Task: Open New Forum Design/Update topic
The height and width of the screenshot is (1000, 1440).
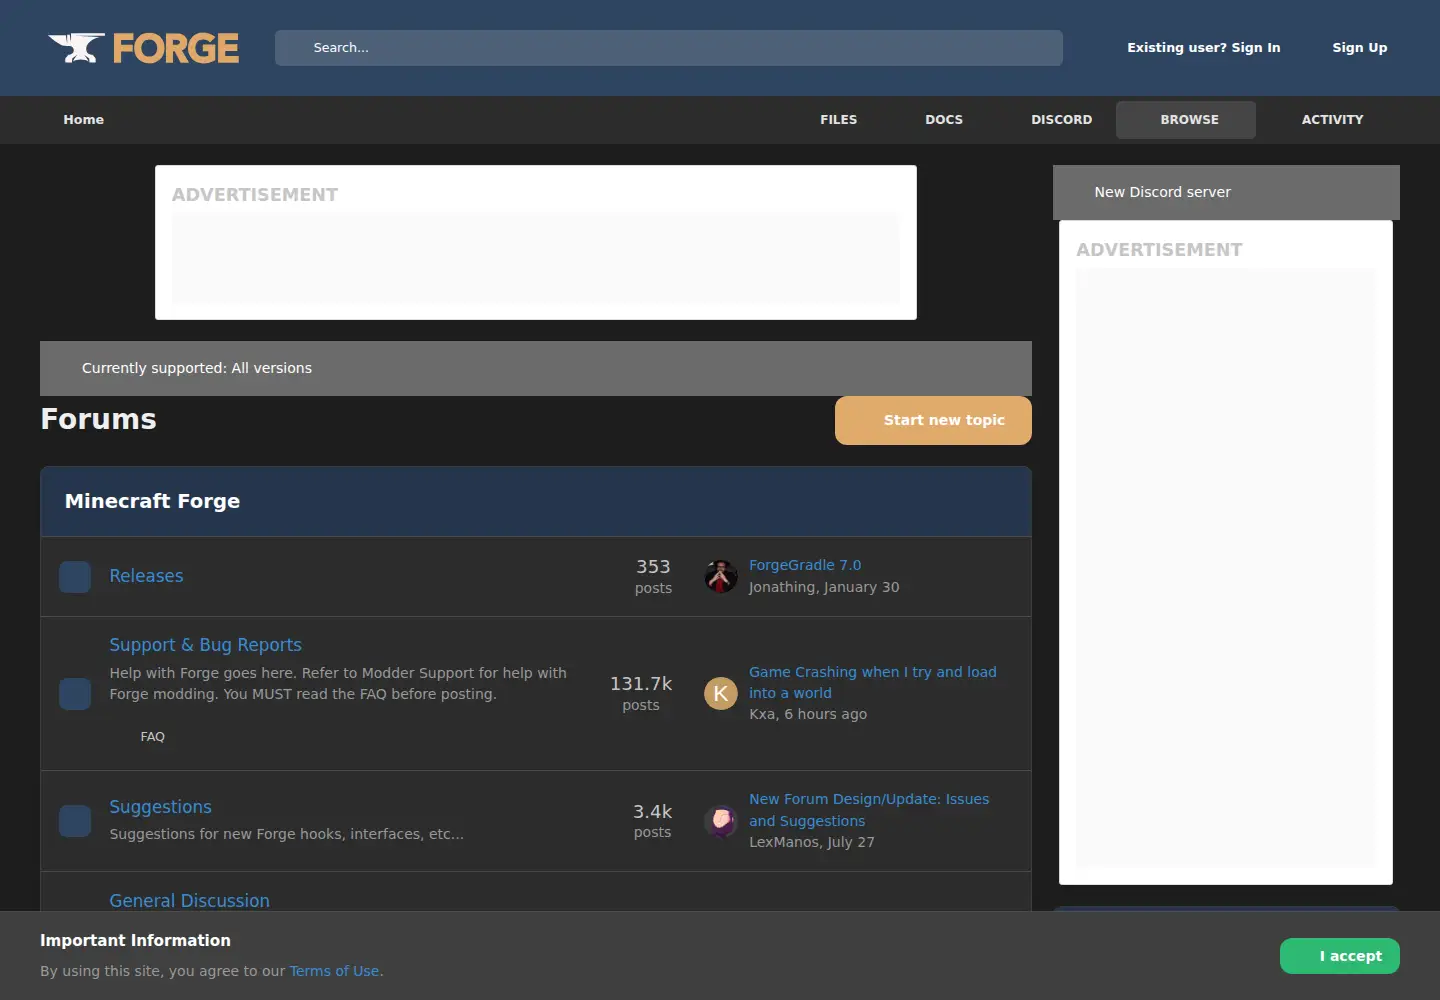Action: (x=869, y=810)
